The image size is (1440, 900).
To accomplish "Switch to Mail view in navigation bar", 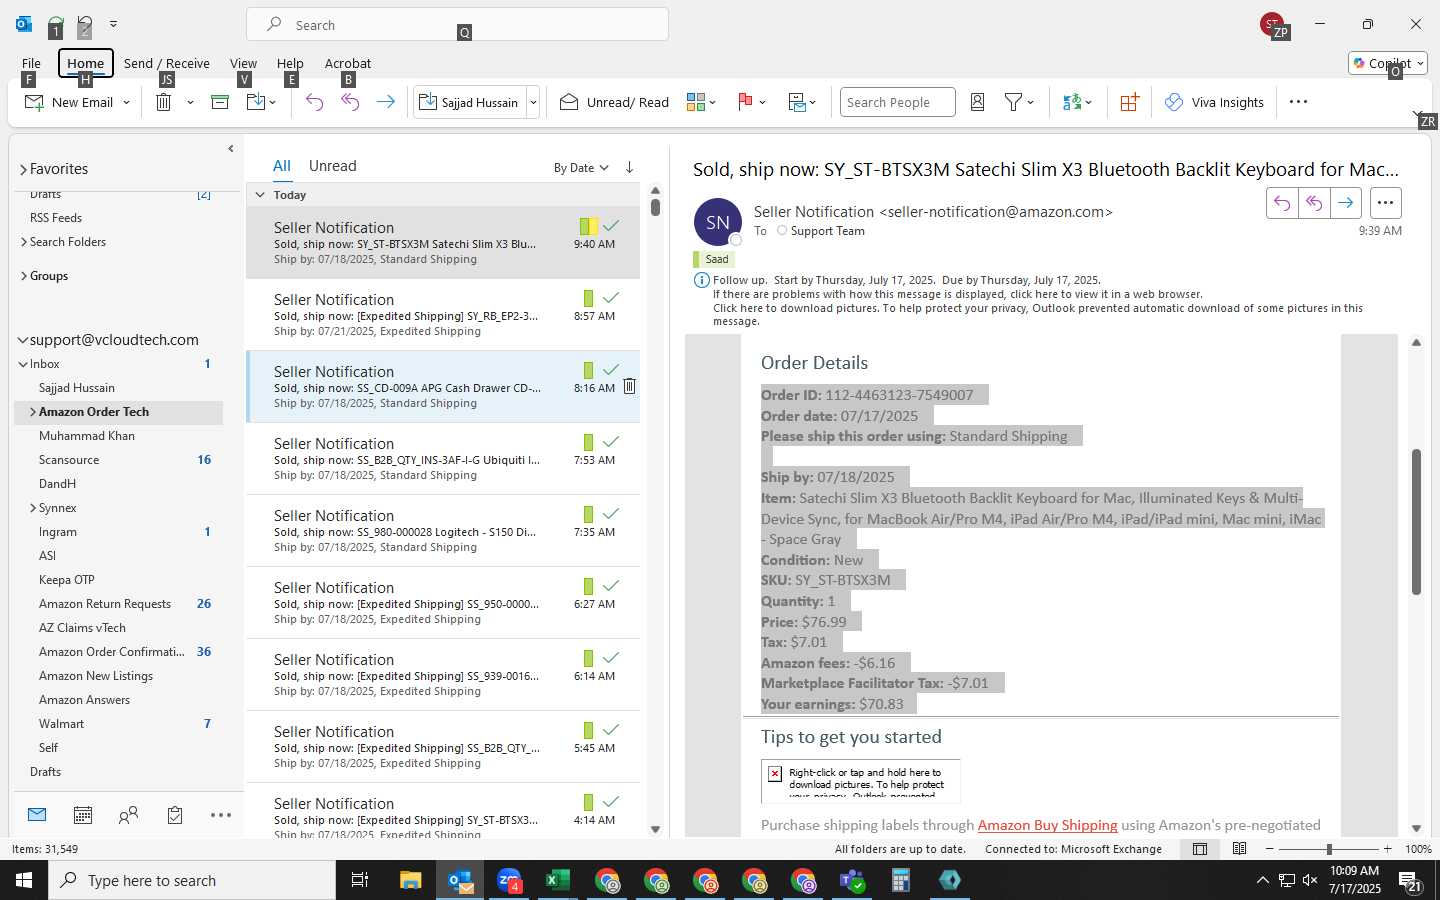I will (x=37, y=815).
